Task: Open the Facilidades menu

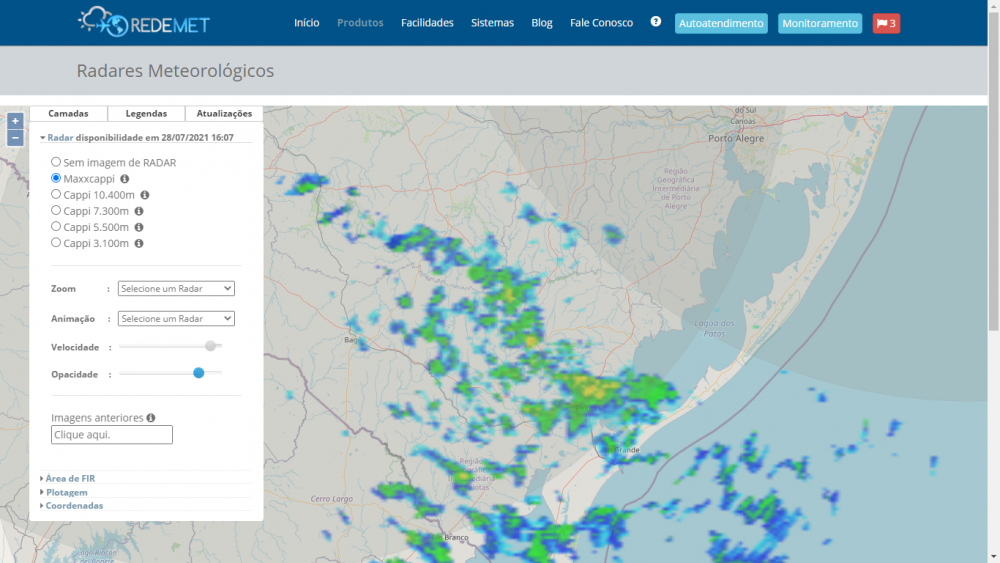Action: pyautogui.click(x=427, y=23)
